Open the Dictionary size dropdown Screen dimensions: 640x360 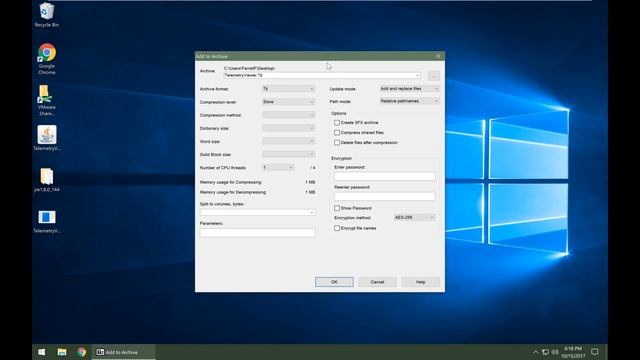point(289,128)
